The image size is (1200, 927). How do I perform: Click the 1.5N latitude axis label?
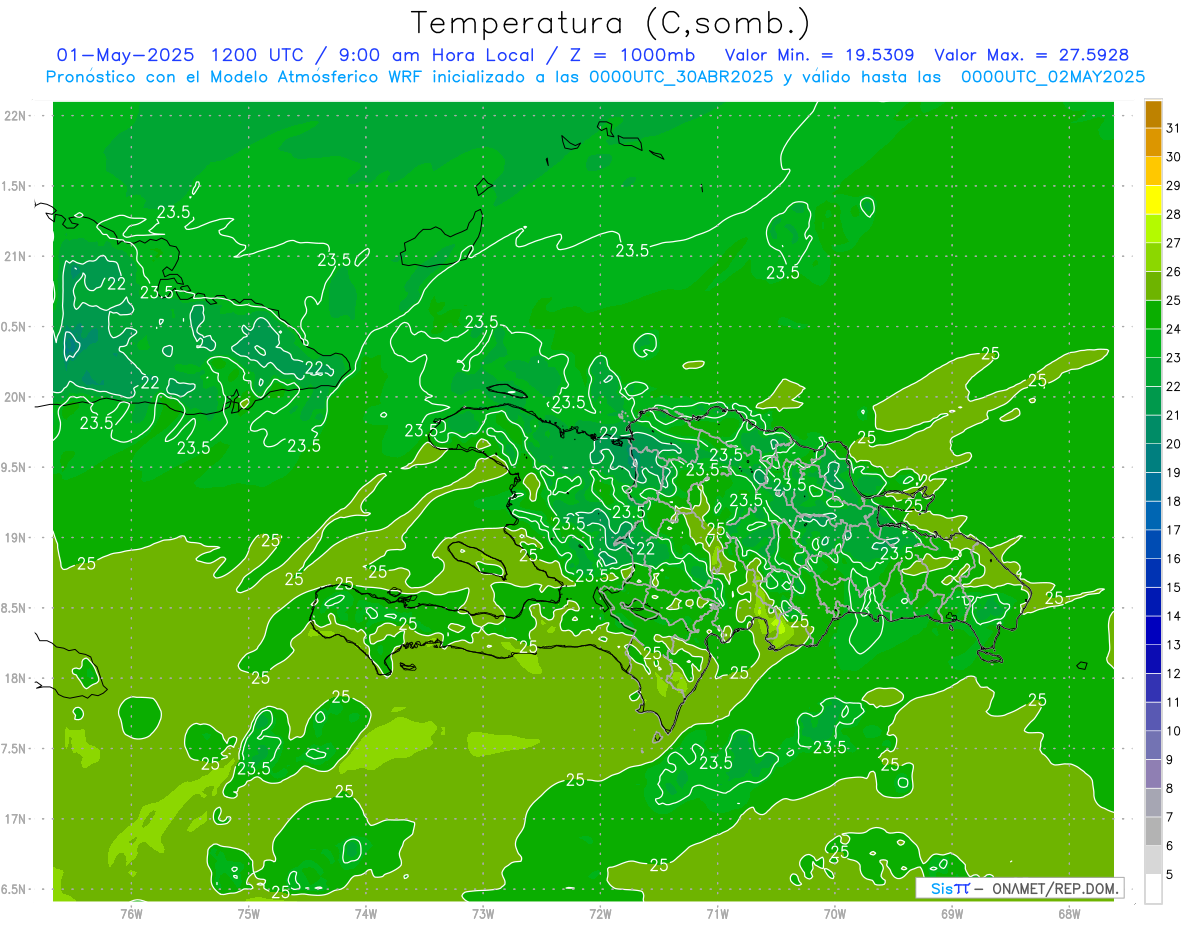click(14, 186)
